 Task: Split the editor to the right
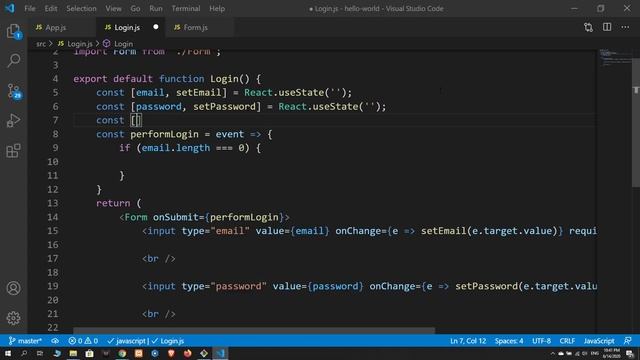tap(607, 27)
